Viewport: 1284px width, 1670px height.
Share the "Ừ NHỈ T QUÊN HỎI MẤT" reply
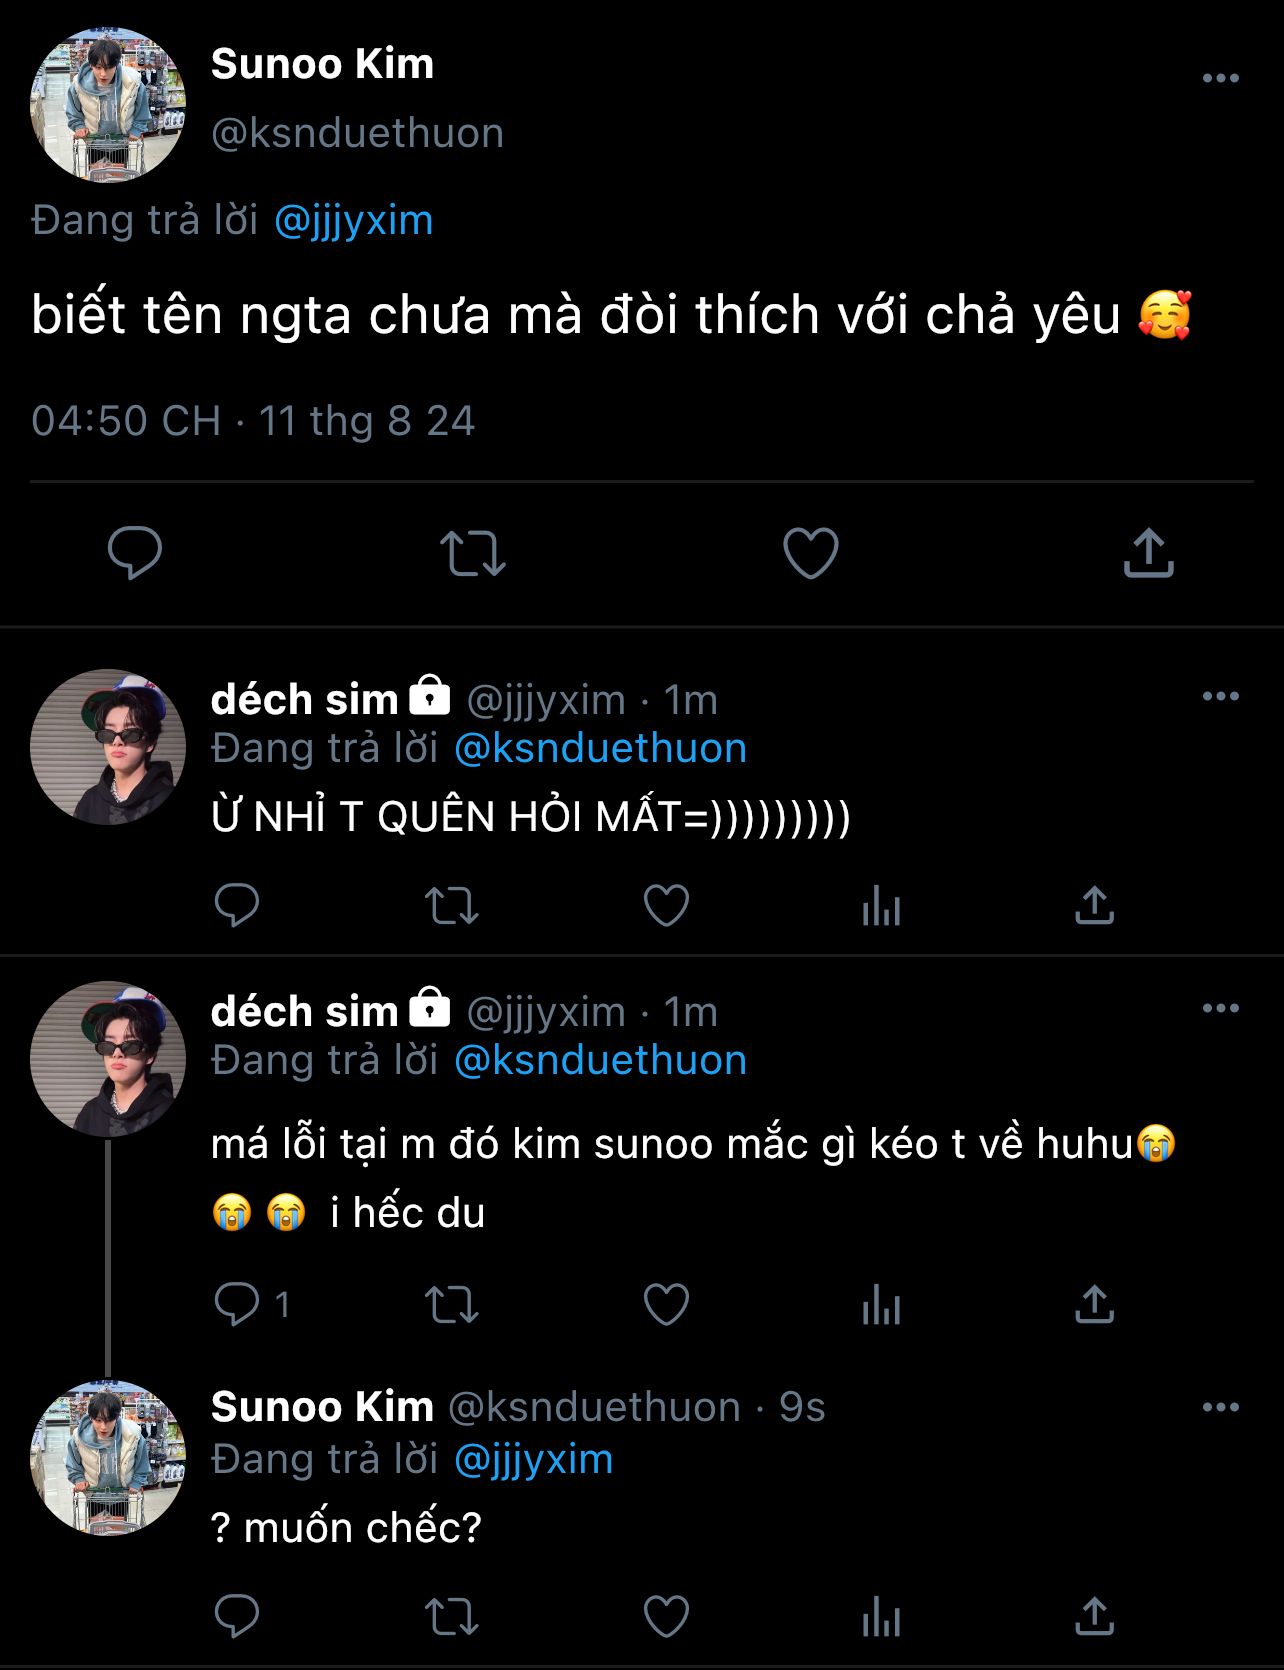(x=1094, y=906)
